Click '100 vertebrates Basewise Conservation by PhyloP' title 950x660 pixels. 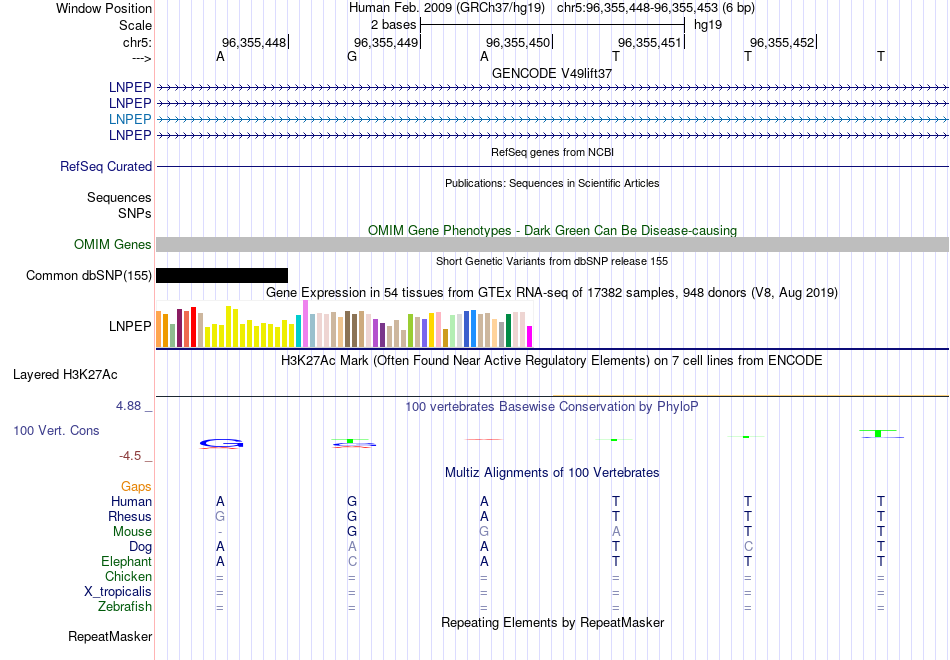552,407
